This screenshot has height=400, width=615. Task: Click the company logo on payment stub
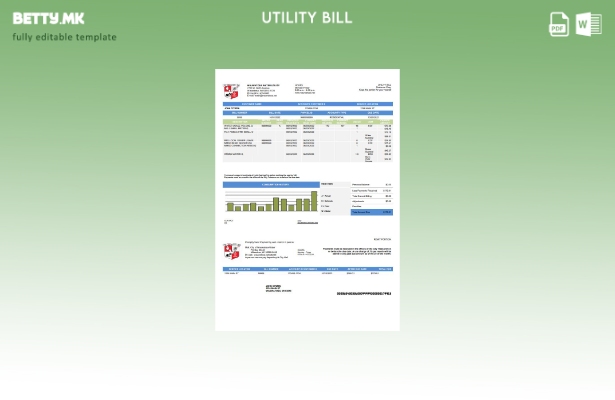point(231,250)
